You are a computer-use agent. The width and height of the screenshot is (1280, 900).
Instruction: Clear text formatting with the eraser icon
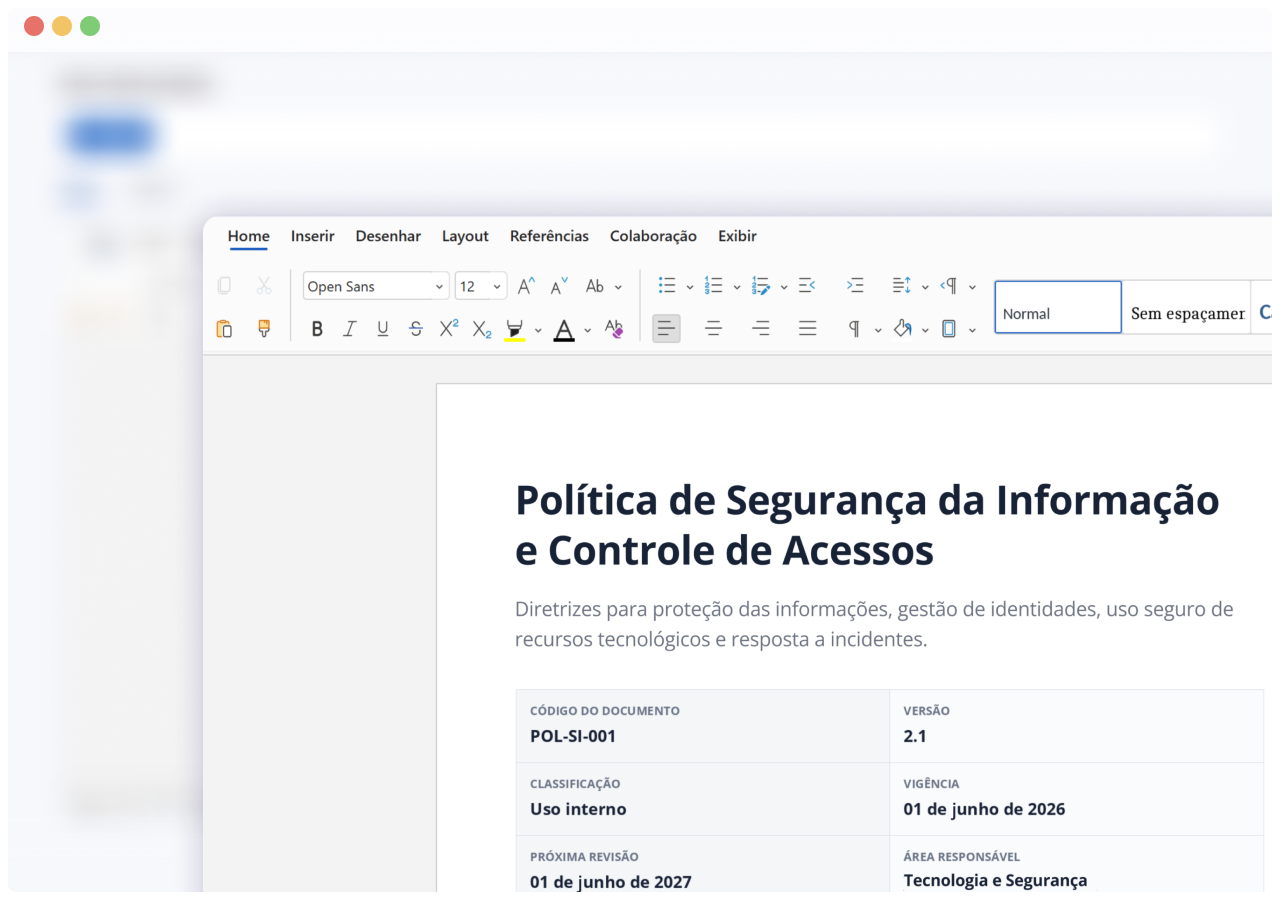(x=614, y=328)
